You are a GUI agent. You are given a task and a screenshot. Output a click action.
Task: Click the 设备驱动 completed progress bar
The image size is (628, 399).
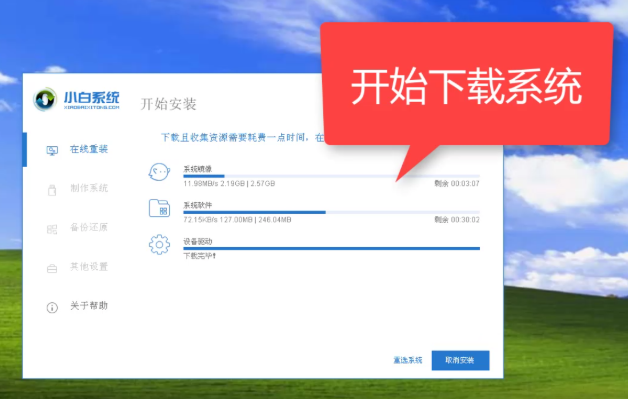pyautogui.click(x=331, y=248)
